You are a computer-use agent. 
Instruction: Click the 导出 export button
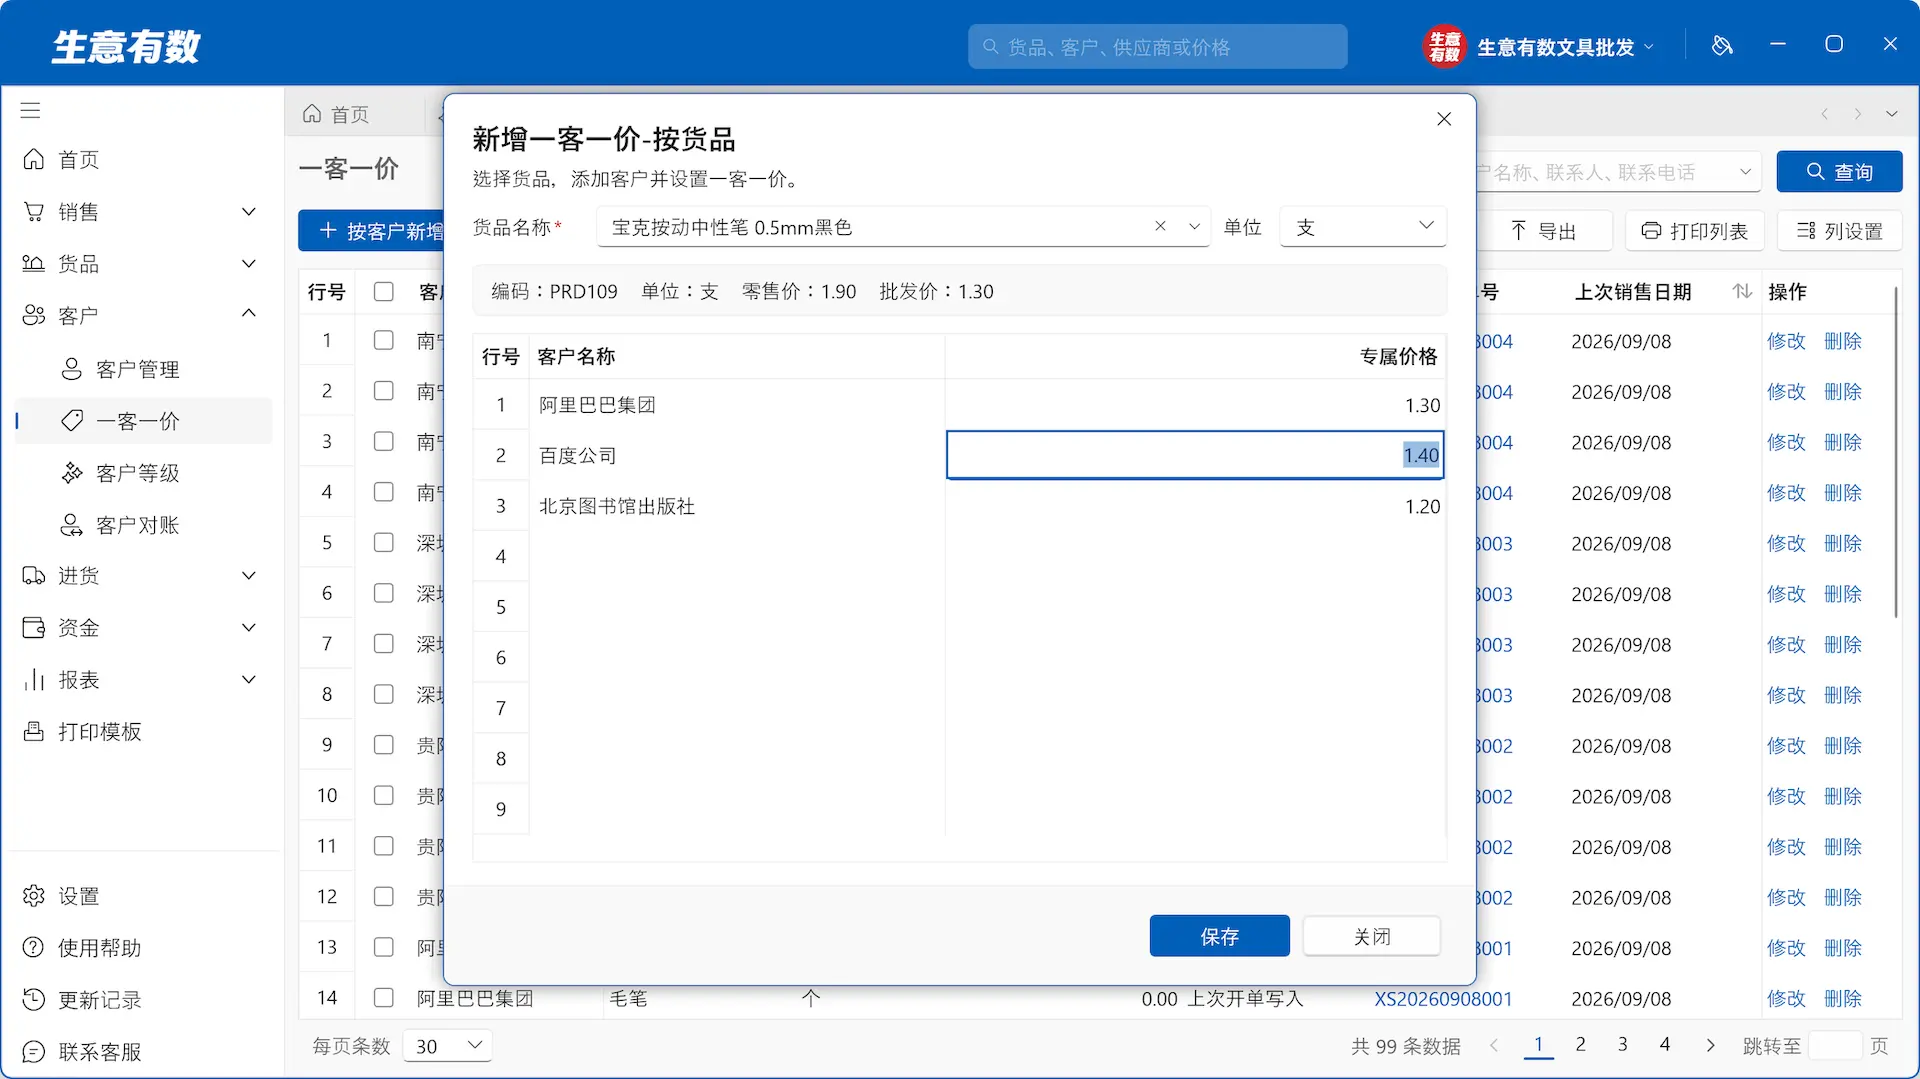[1544, 231]
